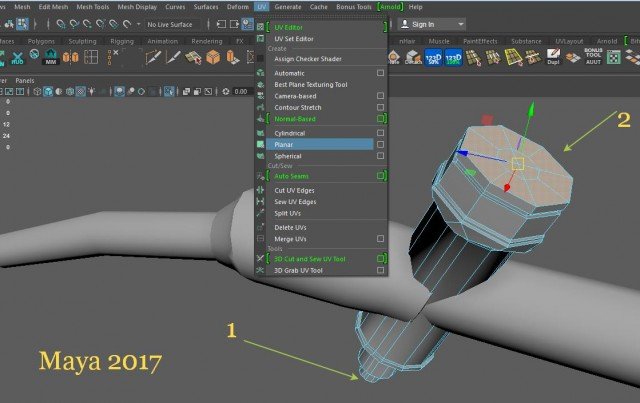Toggle the construction history icon
Screen dimensions: 640x403
(247, 24)
